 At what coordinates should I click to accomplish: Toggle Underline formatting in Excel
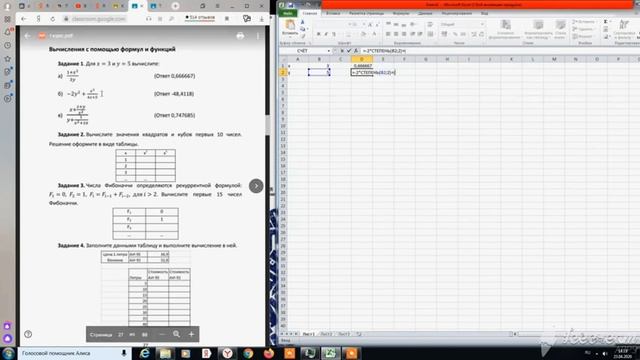point(333,34)
